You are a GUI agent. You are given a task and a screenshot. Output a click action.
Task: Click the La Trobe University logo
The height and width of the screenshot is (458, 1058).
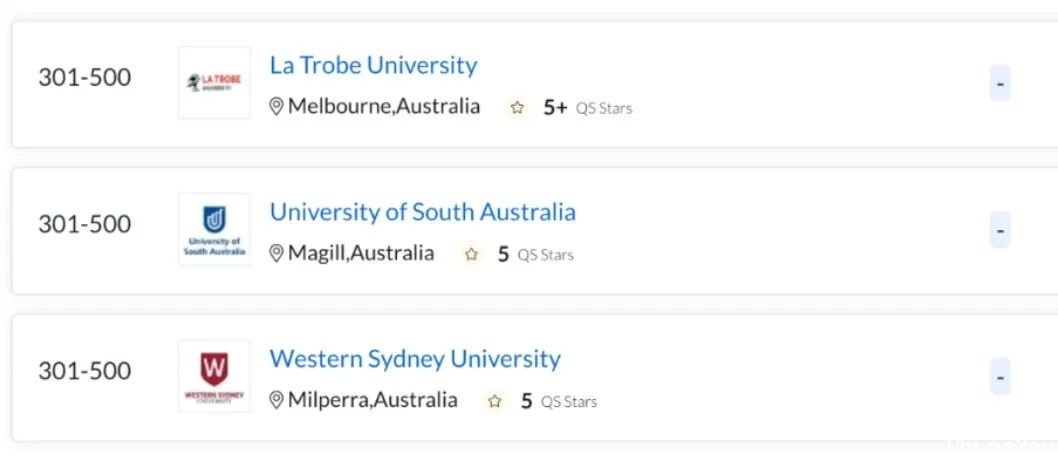pyautogui.click(x=215, y=83)
